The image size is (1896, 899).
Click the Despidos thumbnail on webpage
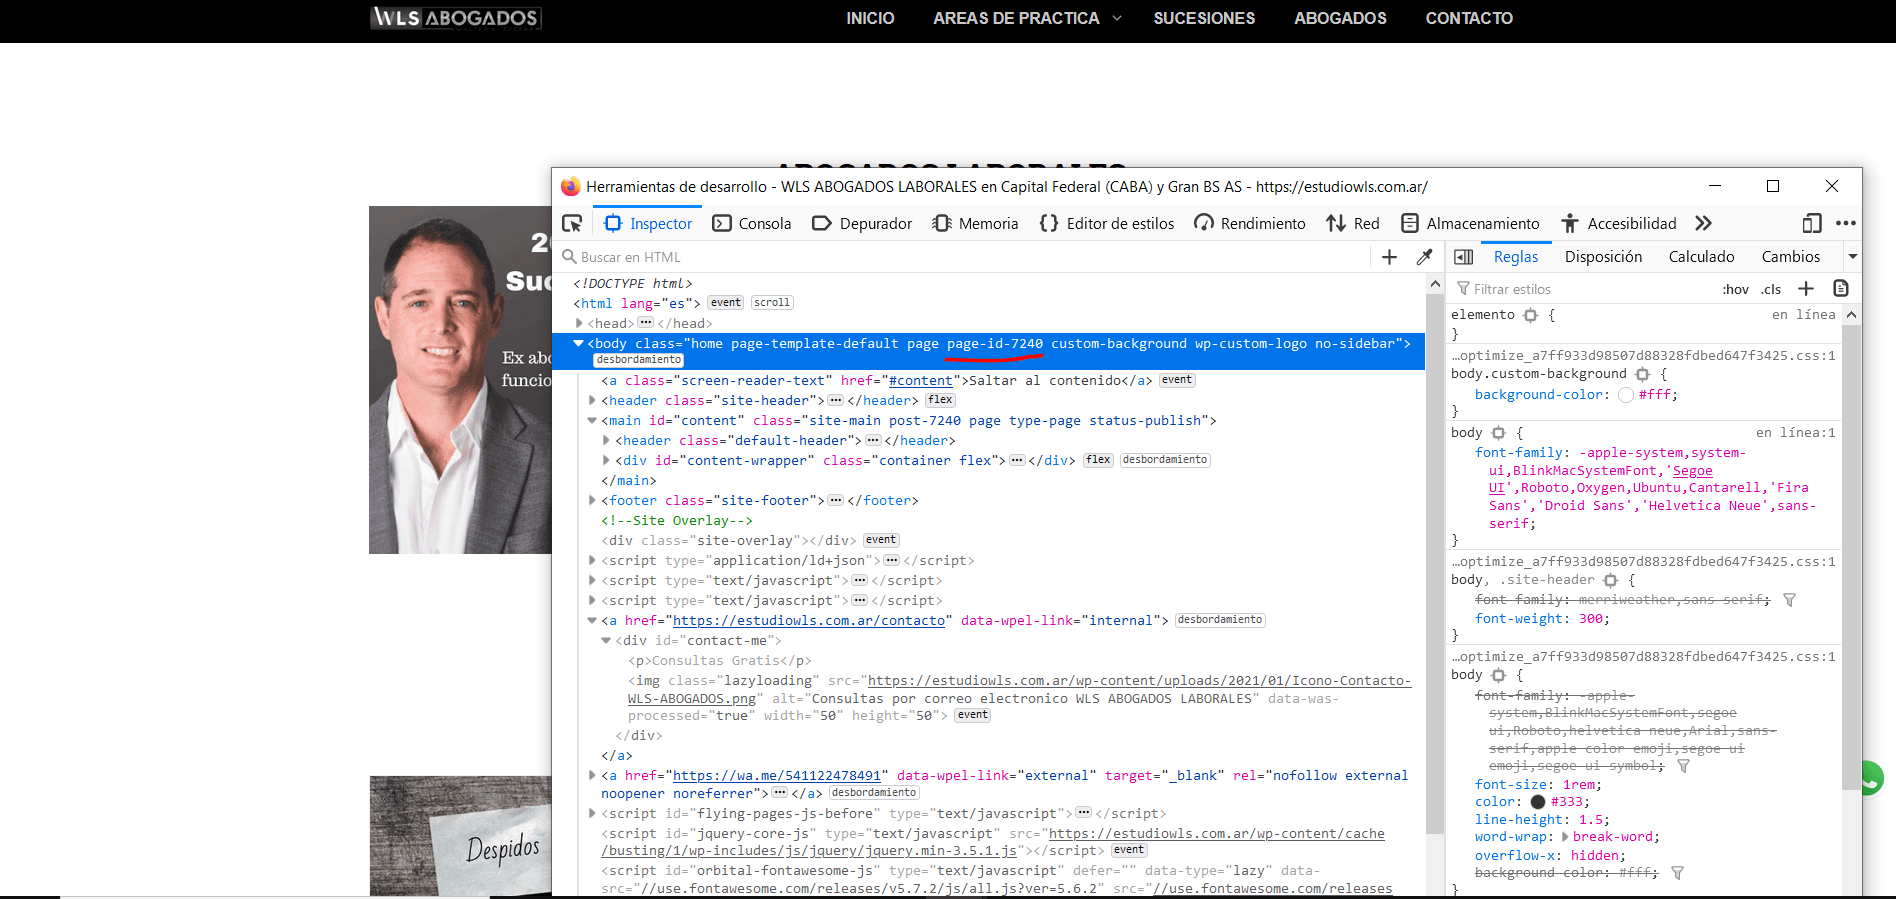(x=460, y=836)
